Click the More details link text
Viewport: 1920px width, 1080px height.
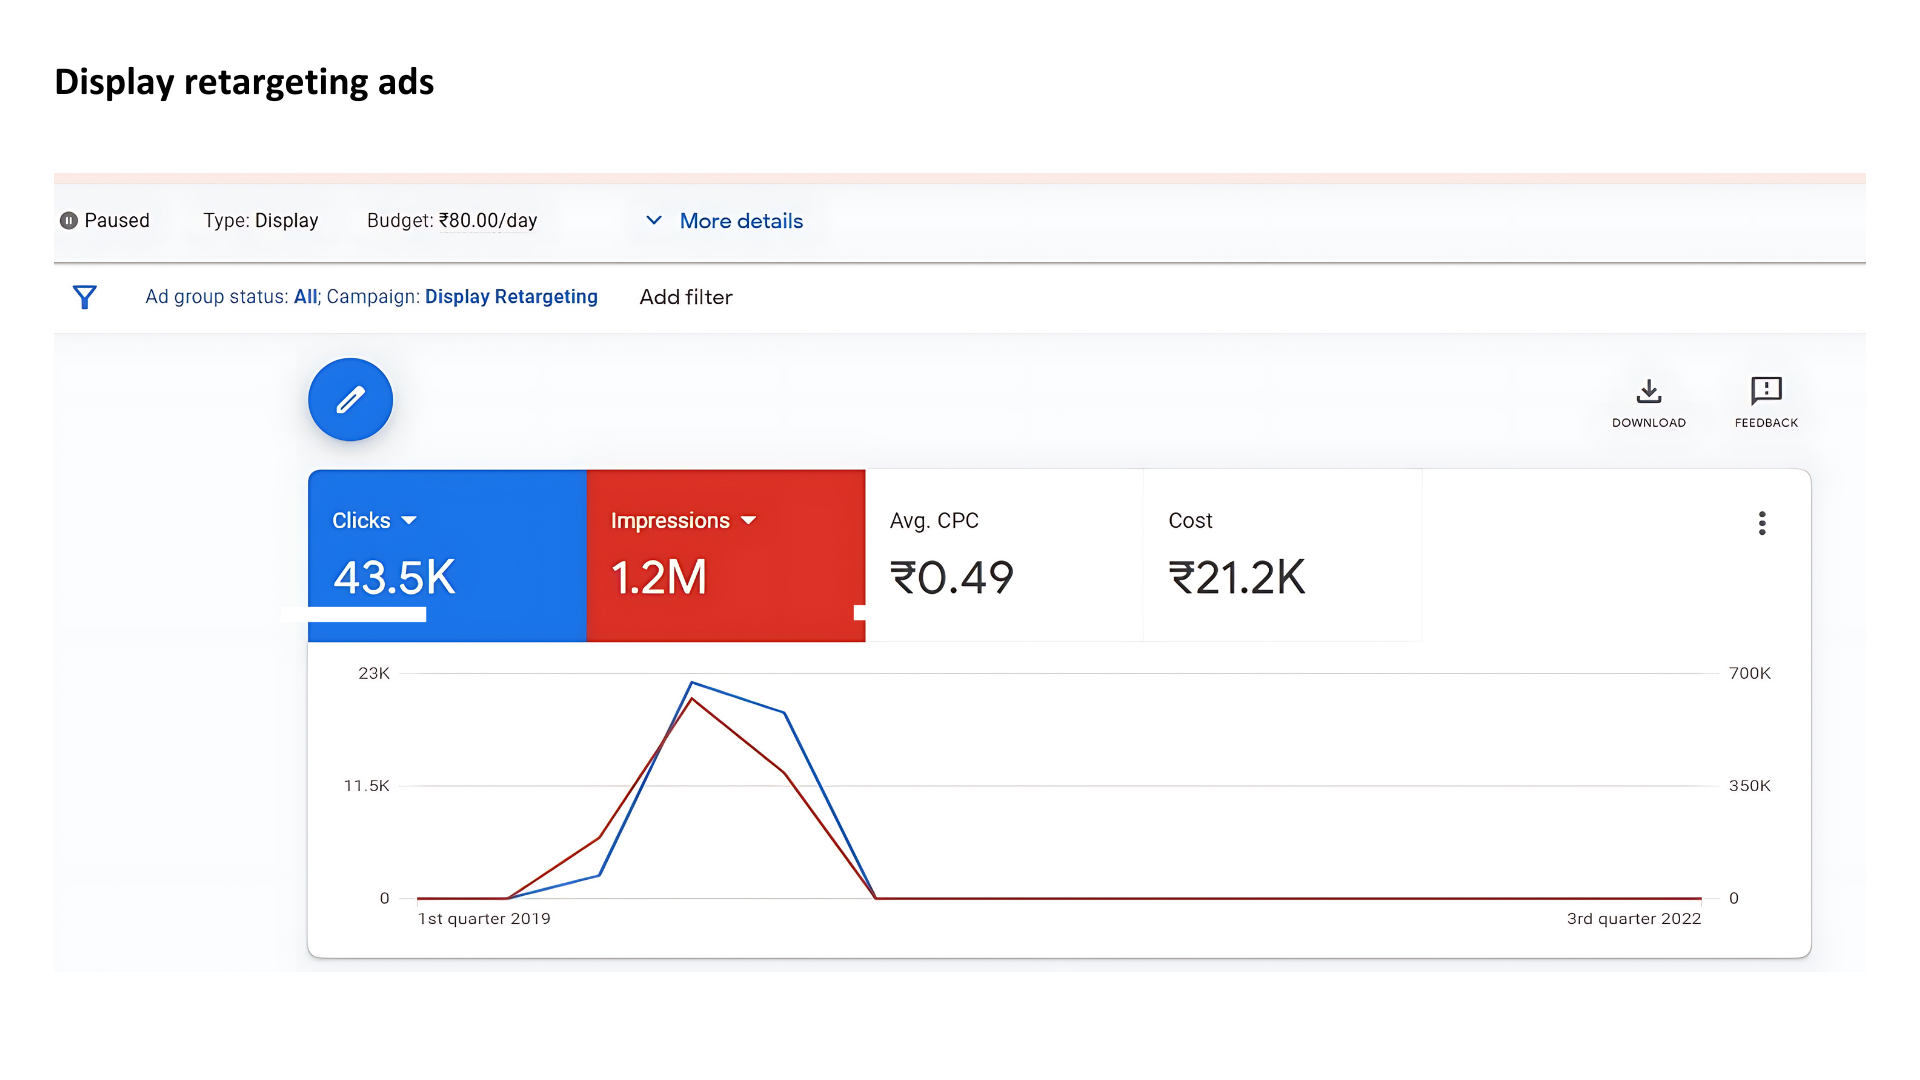click(x=741, y=221)
